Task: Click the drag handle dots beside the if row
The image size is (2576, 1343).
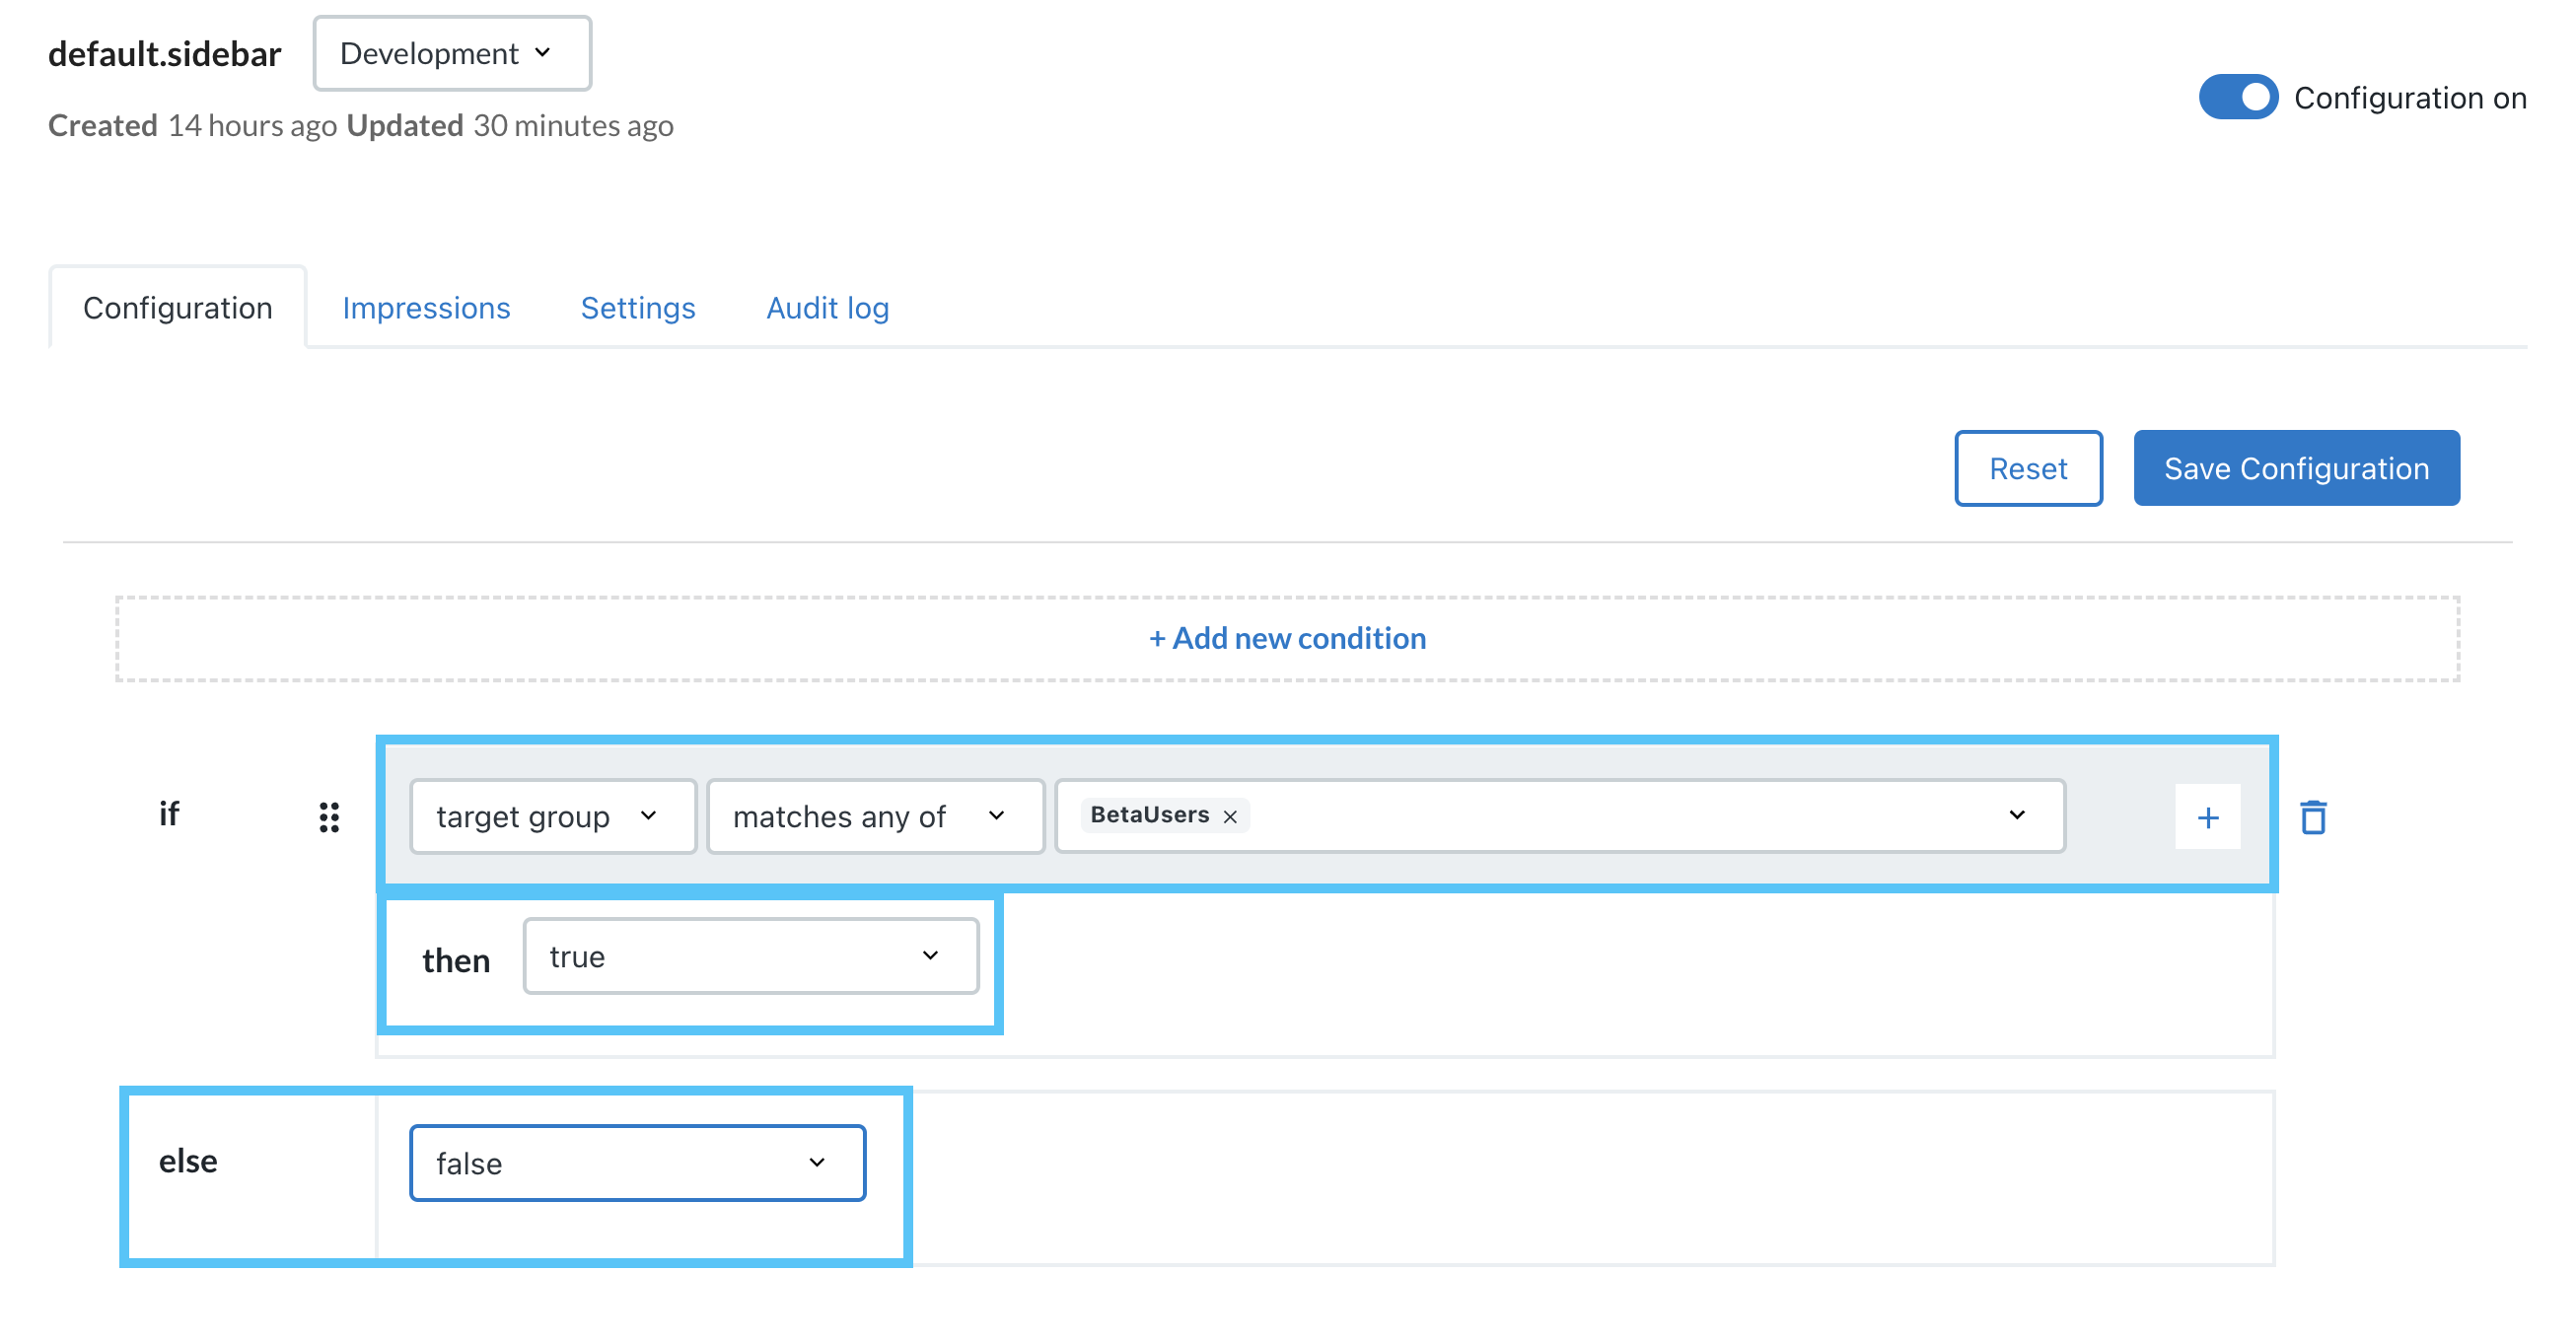Action: 329,816
